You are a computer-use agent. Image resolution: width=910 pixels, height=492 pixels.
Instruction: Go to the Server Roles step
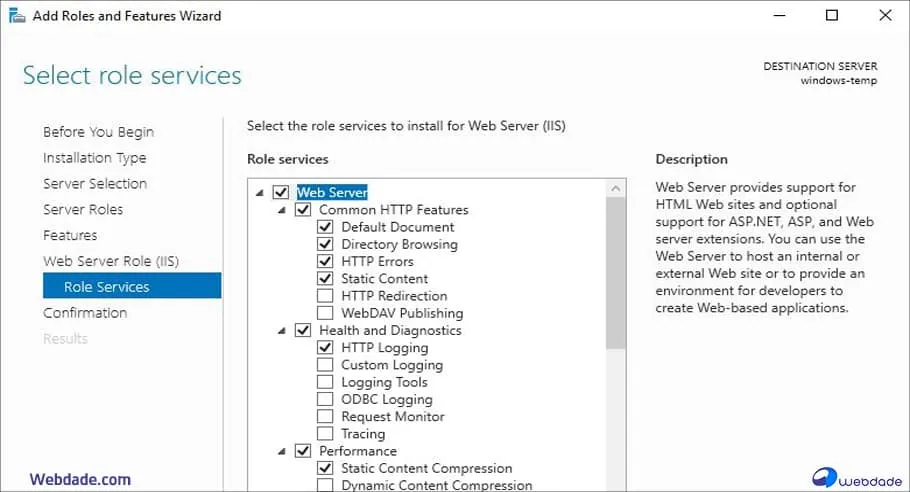click(83, 210)
